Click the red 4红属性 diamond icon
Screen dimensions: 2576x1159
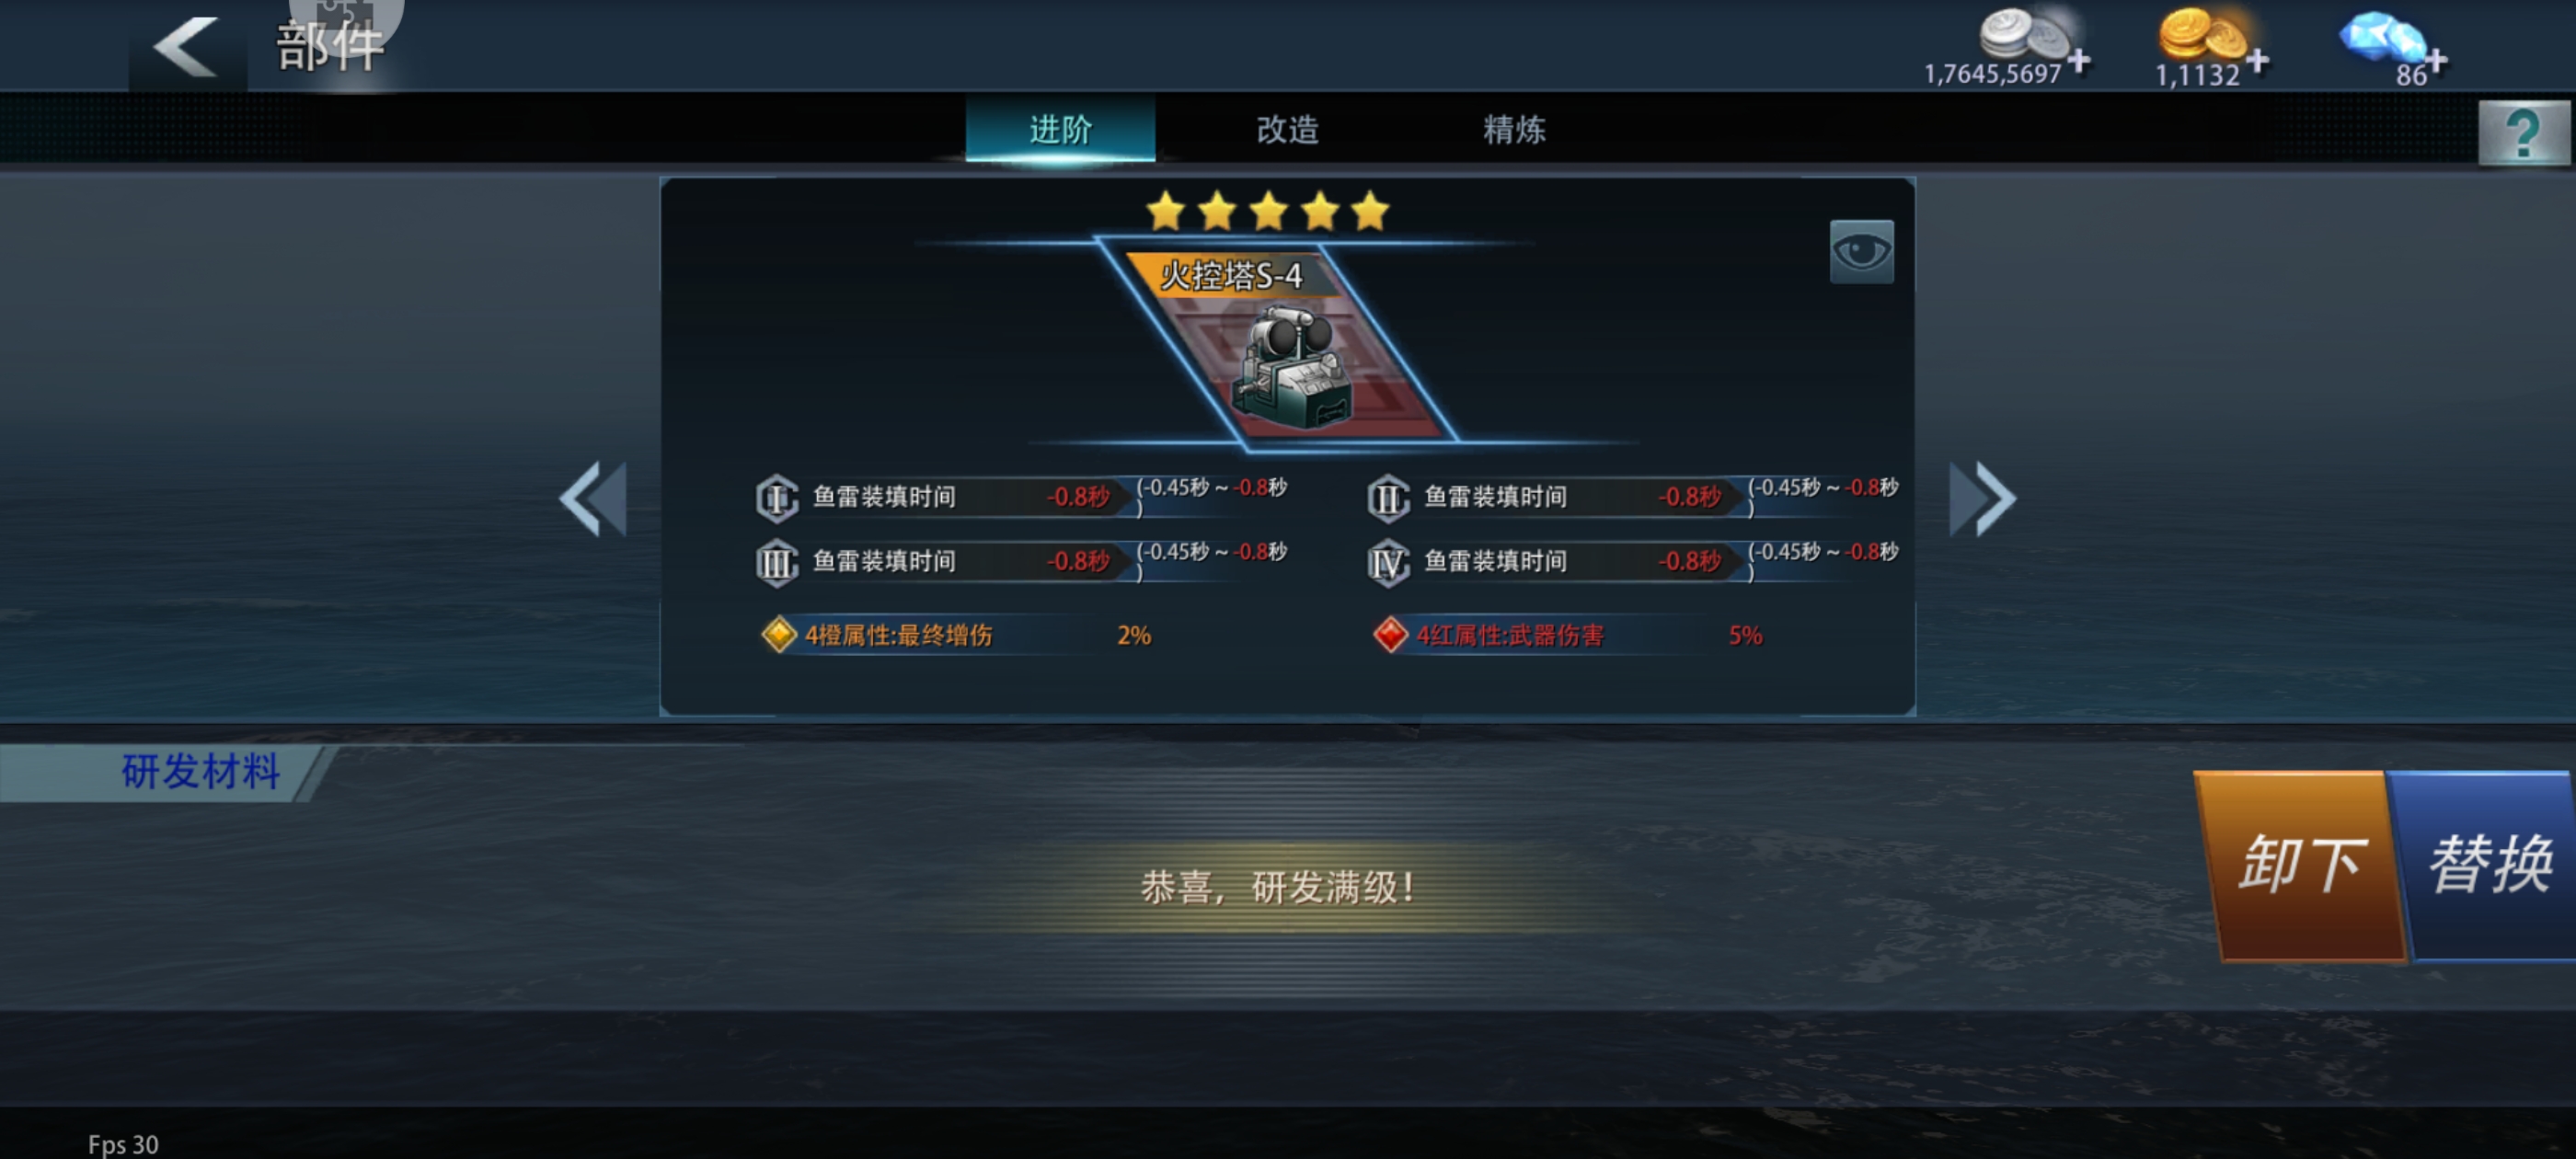(x=1390, y=634)
